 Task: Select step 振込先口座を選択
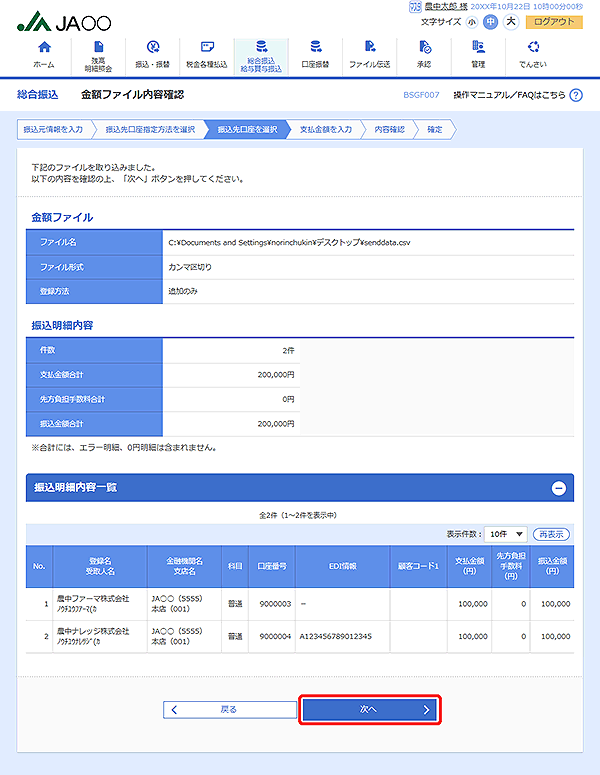(247, 129)
